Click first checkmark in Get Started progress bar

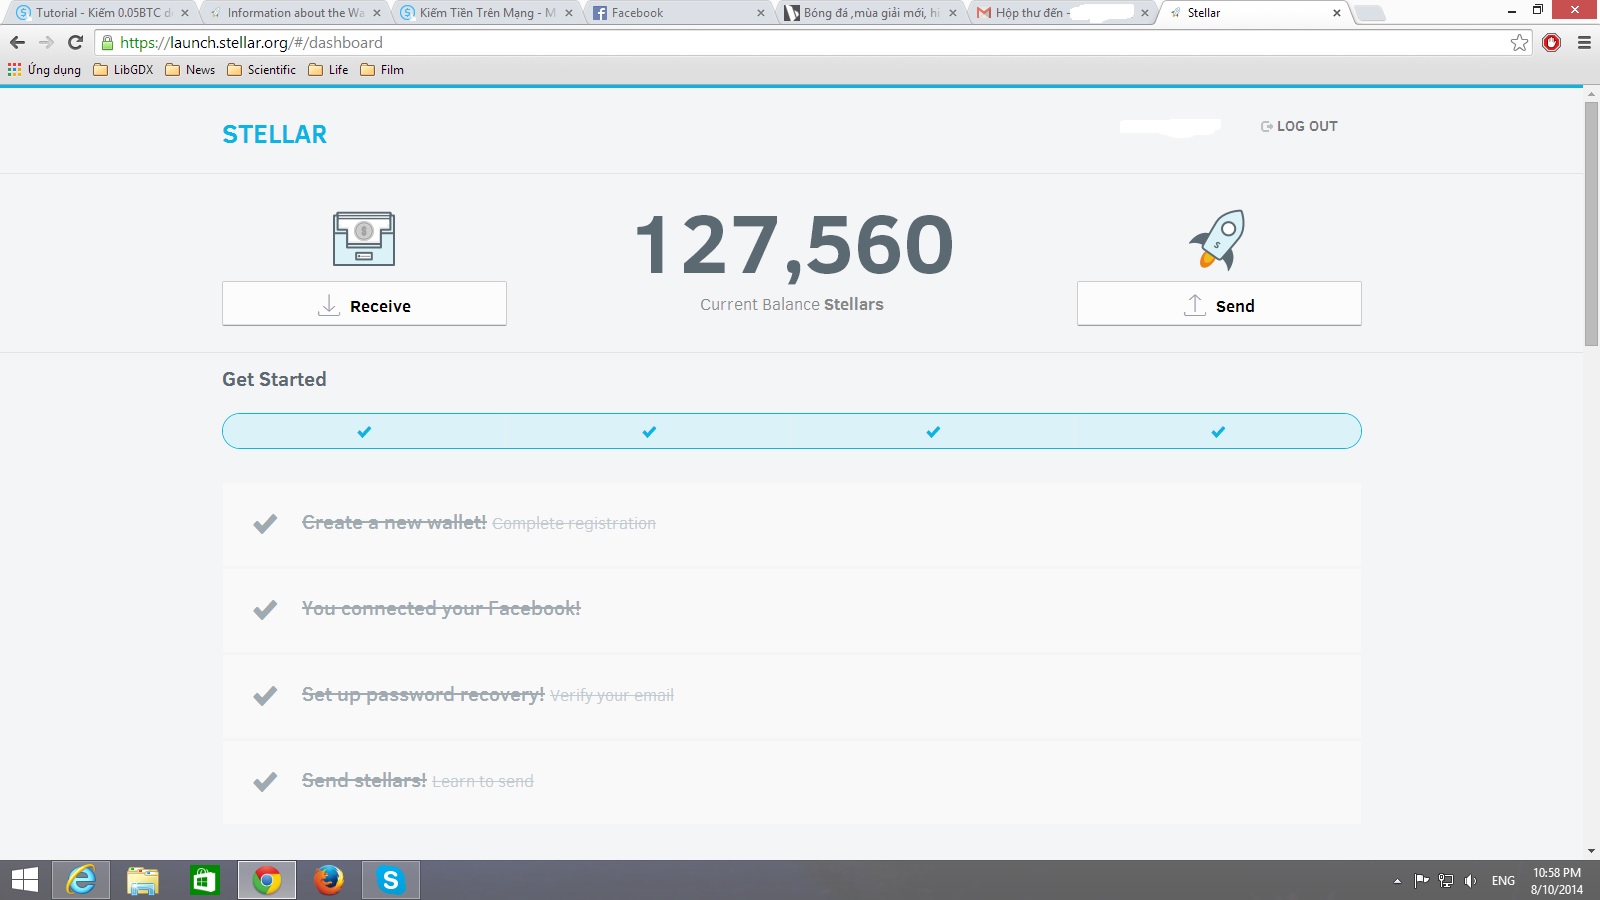pyautogui.click(x=364, y=432)
